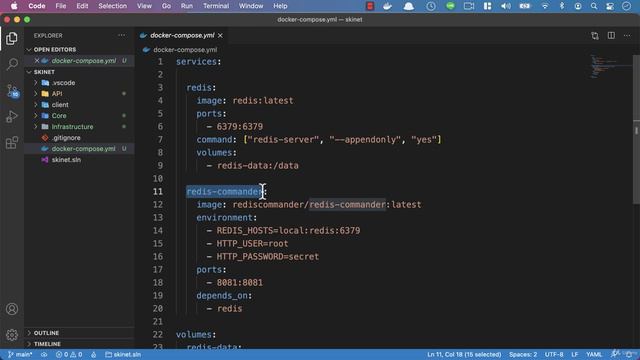This screenshot has width=640, height=360.
Task: Click the main branch indicator in status bar
Action: [x=20, y=354]
